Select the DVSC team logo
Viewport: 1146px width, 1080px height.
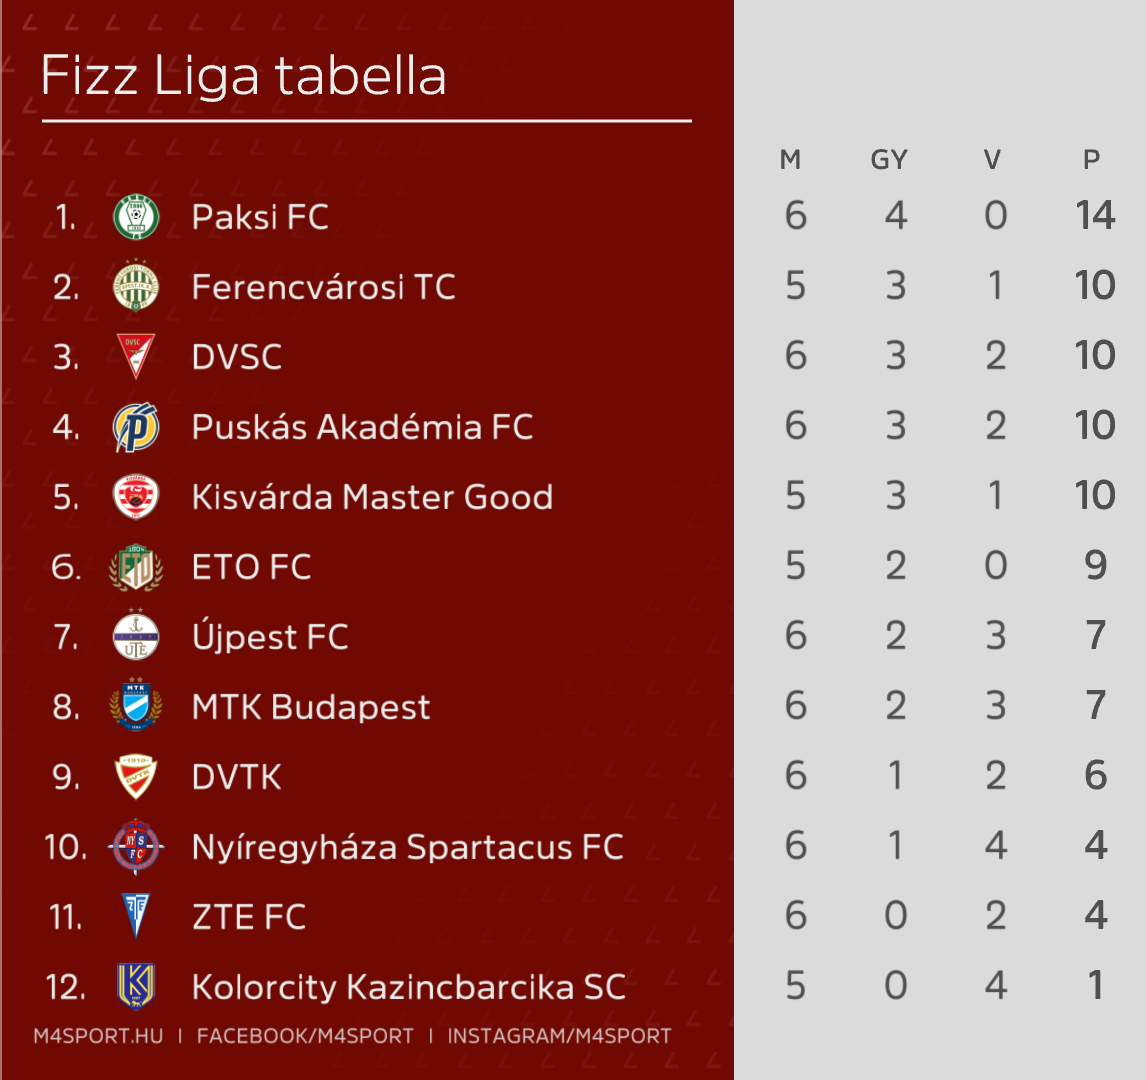[136, 357]
